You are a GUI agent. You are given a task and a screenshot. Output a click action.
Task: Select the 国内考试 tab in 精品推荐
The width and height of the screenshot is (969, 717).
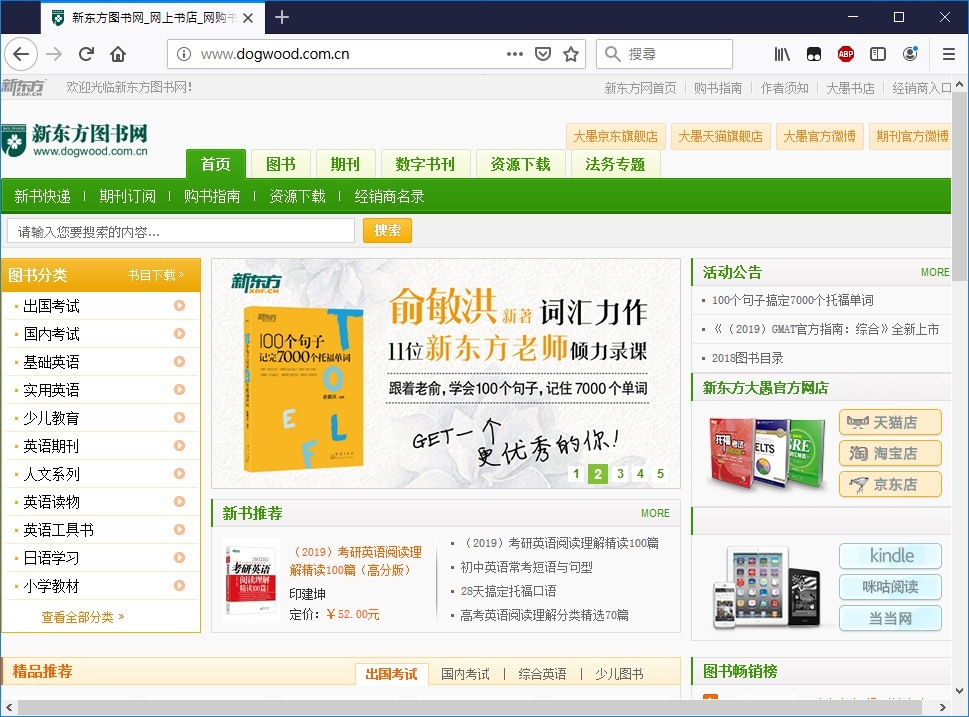(x=465, y=674)
